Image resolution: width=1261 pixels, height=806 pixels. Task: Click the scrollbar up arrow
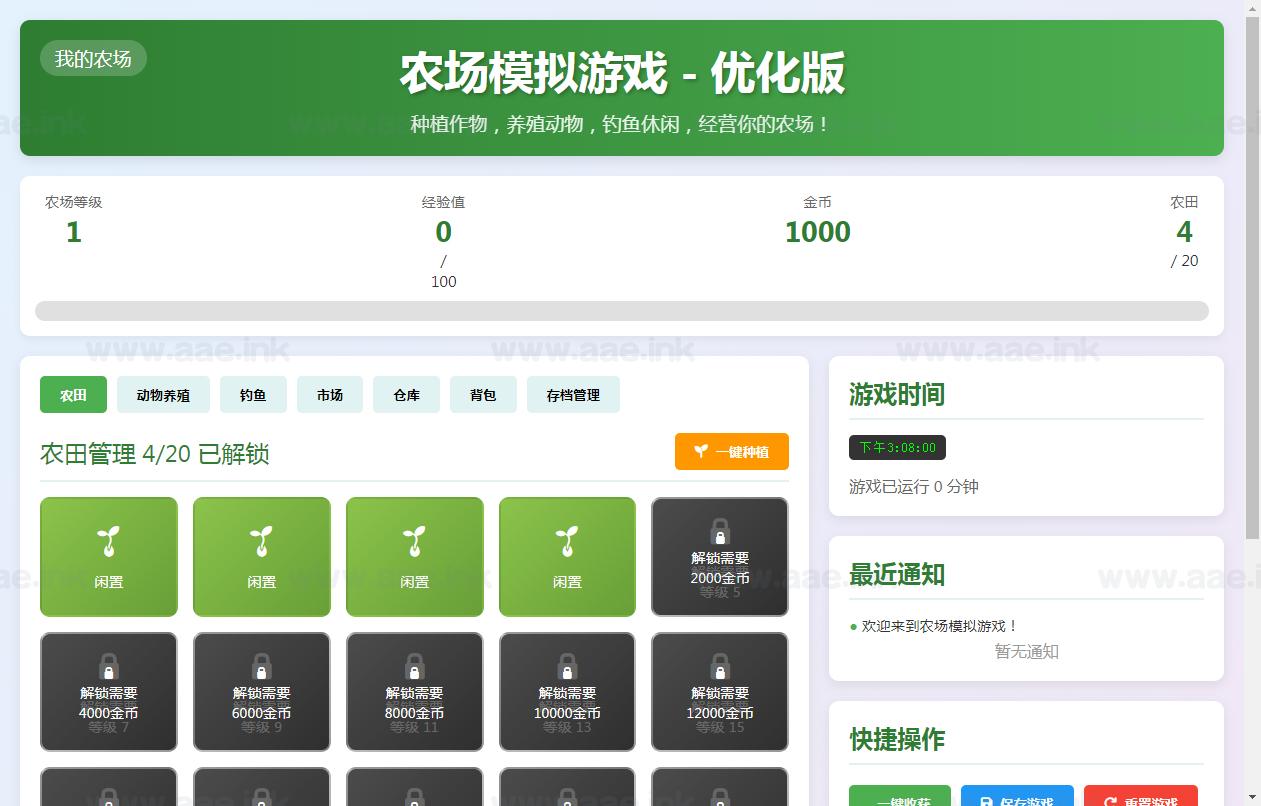(x=1252, y=8)
